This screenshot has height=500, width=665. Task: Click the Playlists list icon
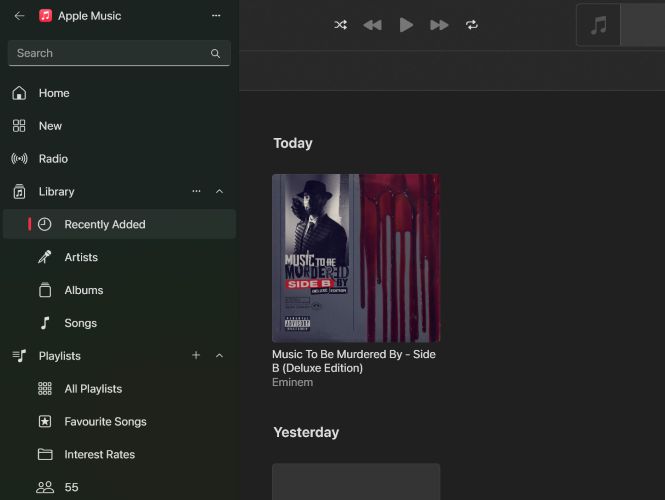[19, 356]
